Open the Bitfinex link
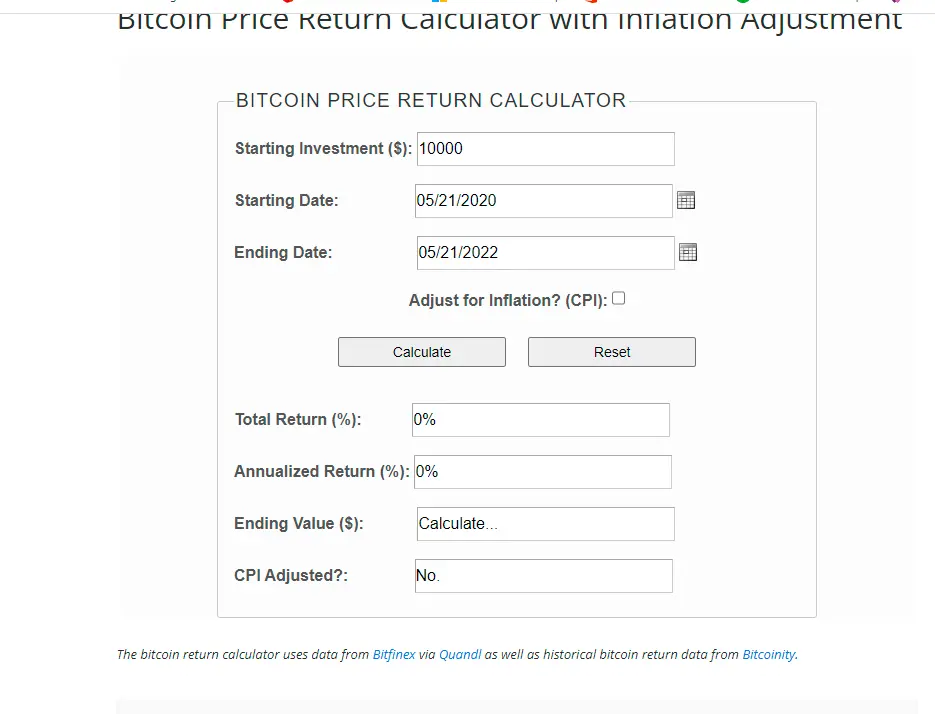The width and height of the screenshot is (935, 714). 394,655
